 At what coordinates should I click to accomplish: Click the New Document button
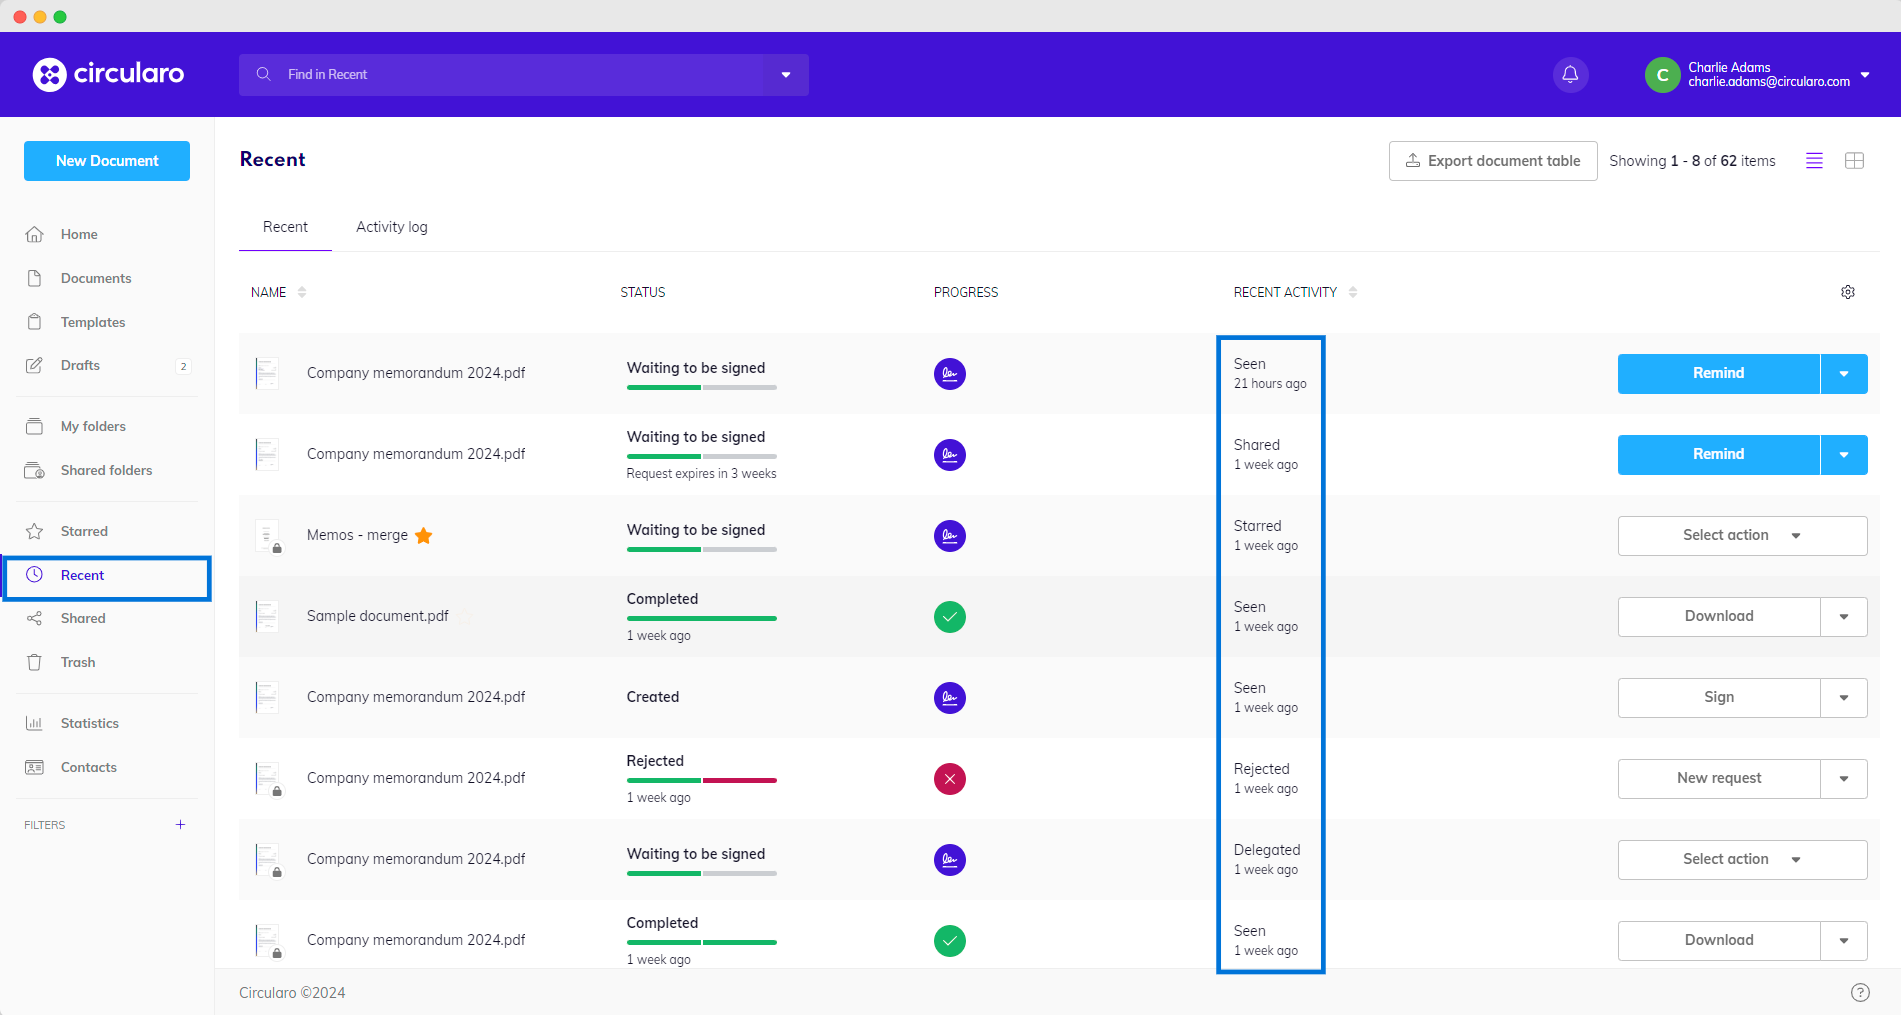click(x=107, y=161)
